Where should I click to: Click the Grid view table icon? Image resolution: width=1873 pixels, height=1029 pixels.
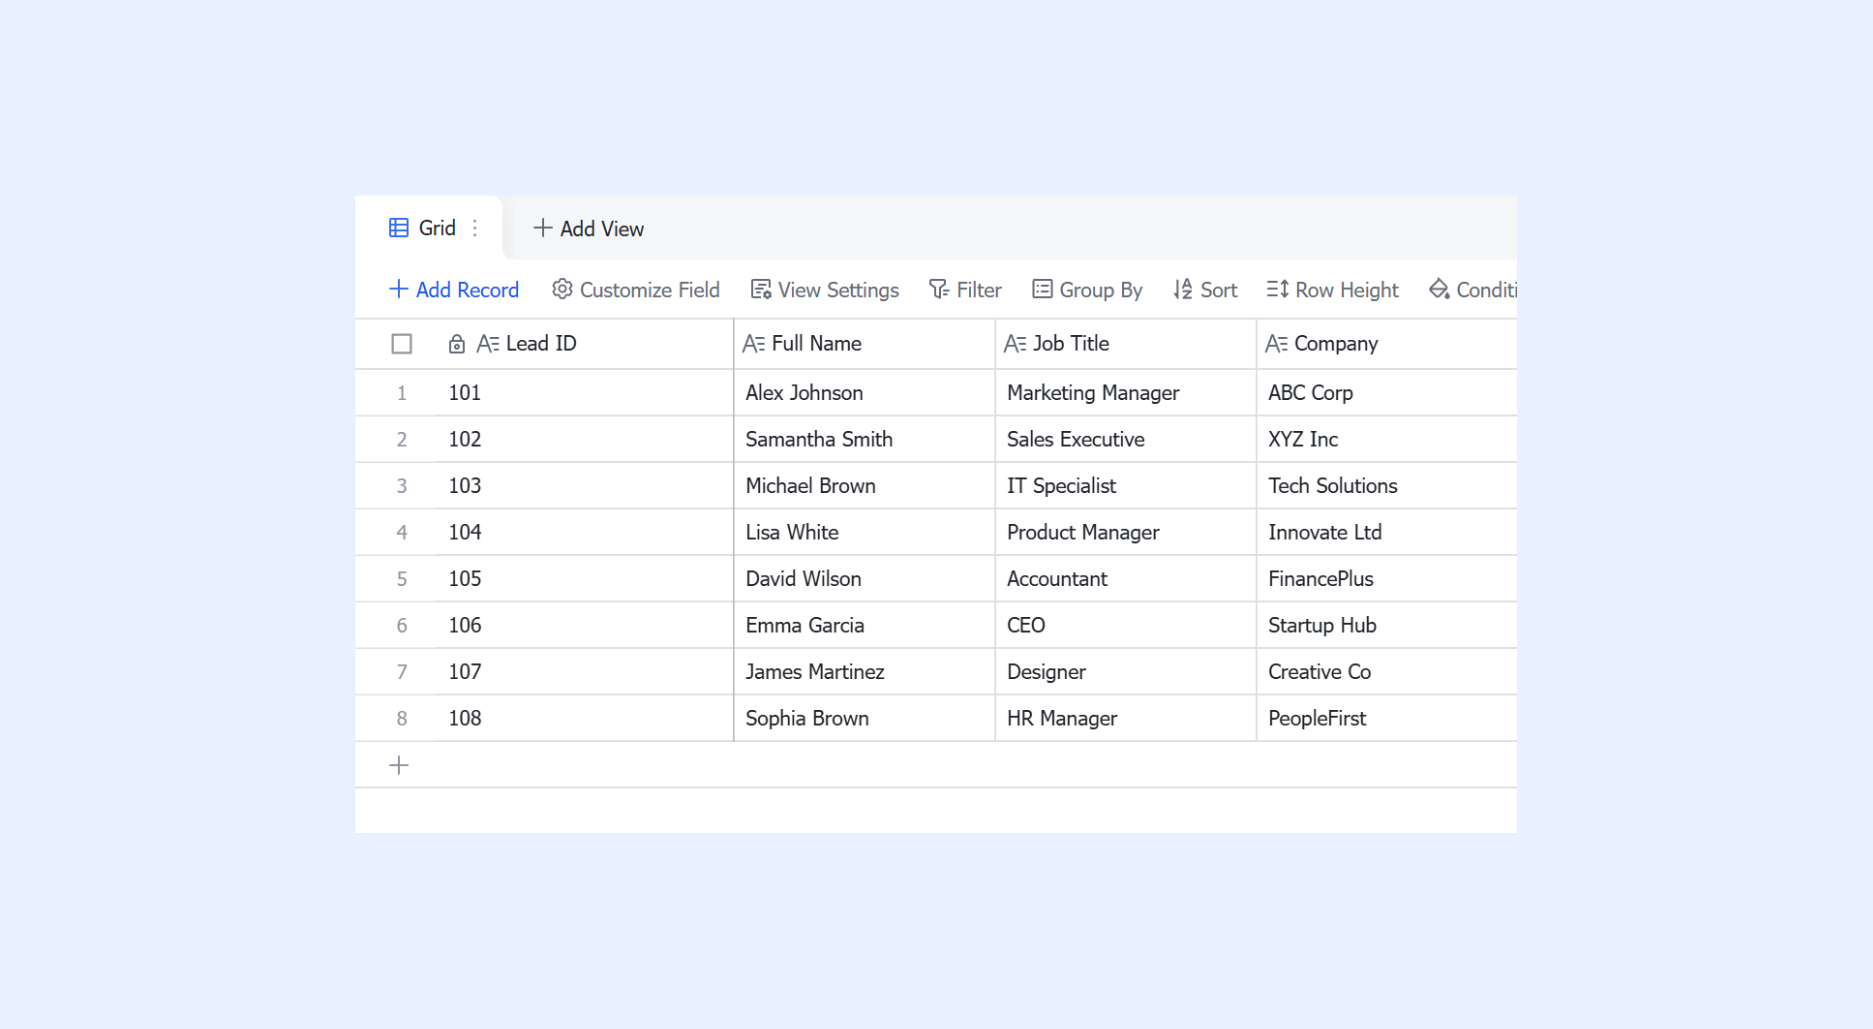pos(399,228)
